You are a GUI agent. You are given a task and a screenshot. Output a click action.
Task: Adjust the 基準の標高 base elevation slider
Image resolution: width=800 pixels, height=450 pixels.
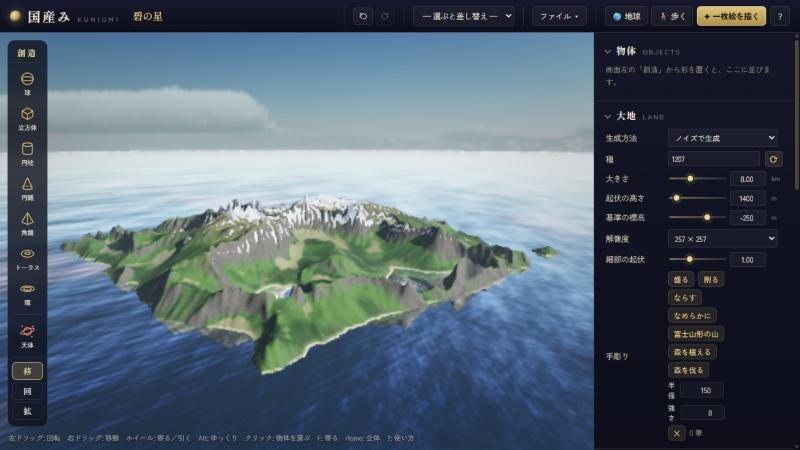click(697, 217)
